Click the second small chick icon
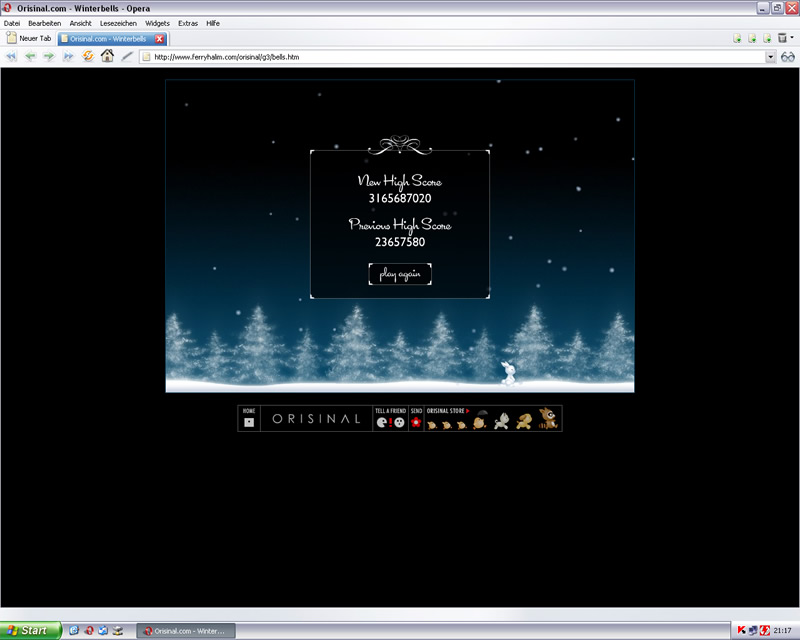This screenshot has height=640, width=800. 447,425
